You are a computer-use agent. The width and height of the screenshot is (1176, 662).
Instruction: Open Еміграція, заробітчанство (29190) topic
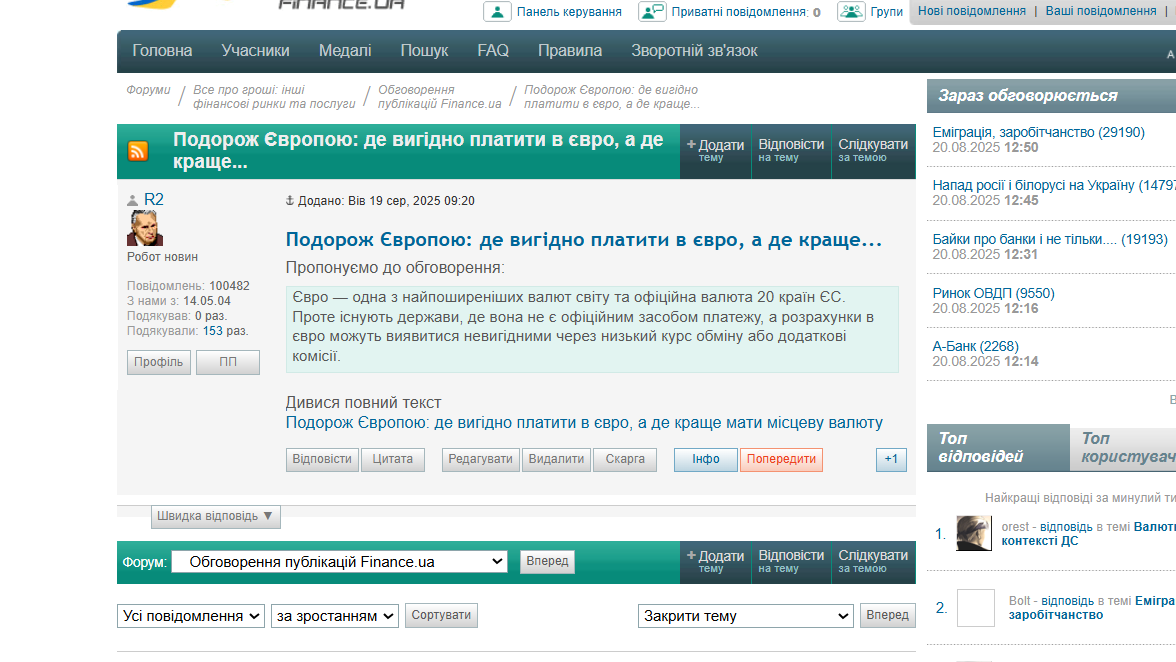tap(1039, 133)
